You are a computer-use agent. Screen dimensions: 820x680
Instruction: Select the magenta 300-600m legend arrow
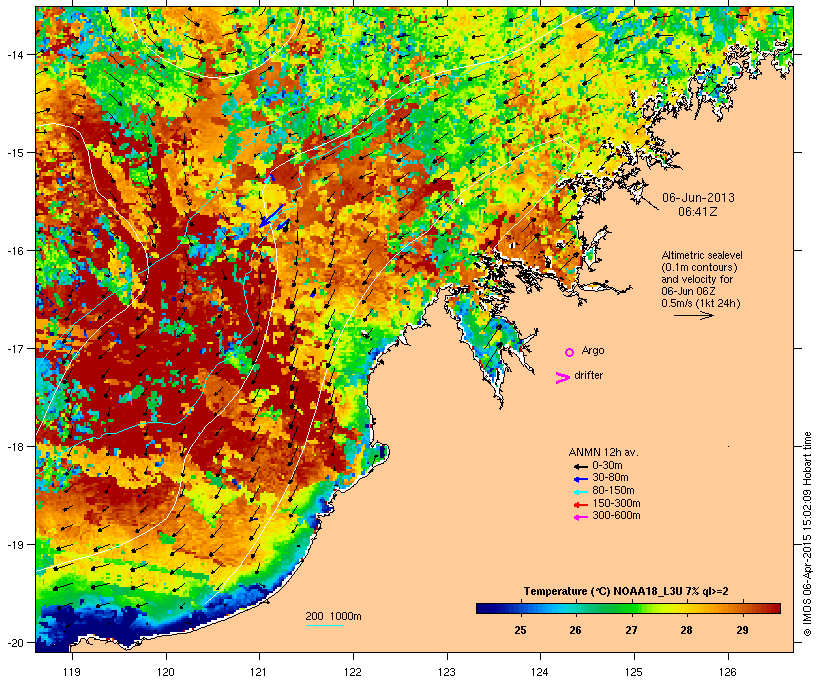[x=580, y=517]
